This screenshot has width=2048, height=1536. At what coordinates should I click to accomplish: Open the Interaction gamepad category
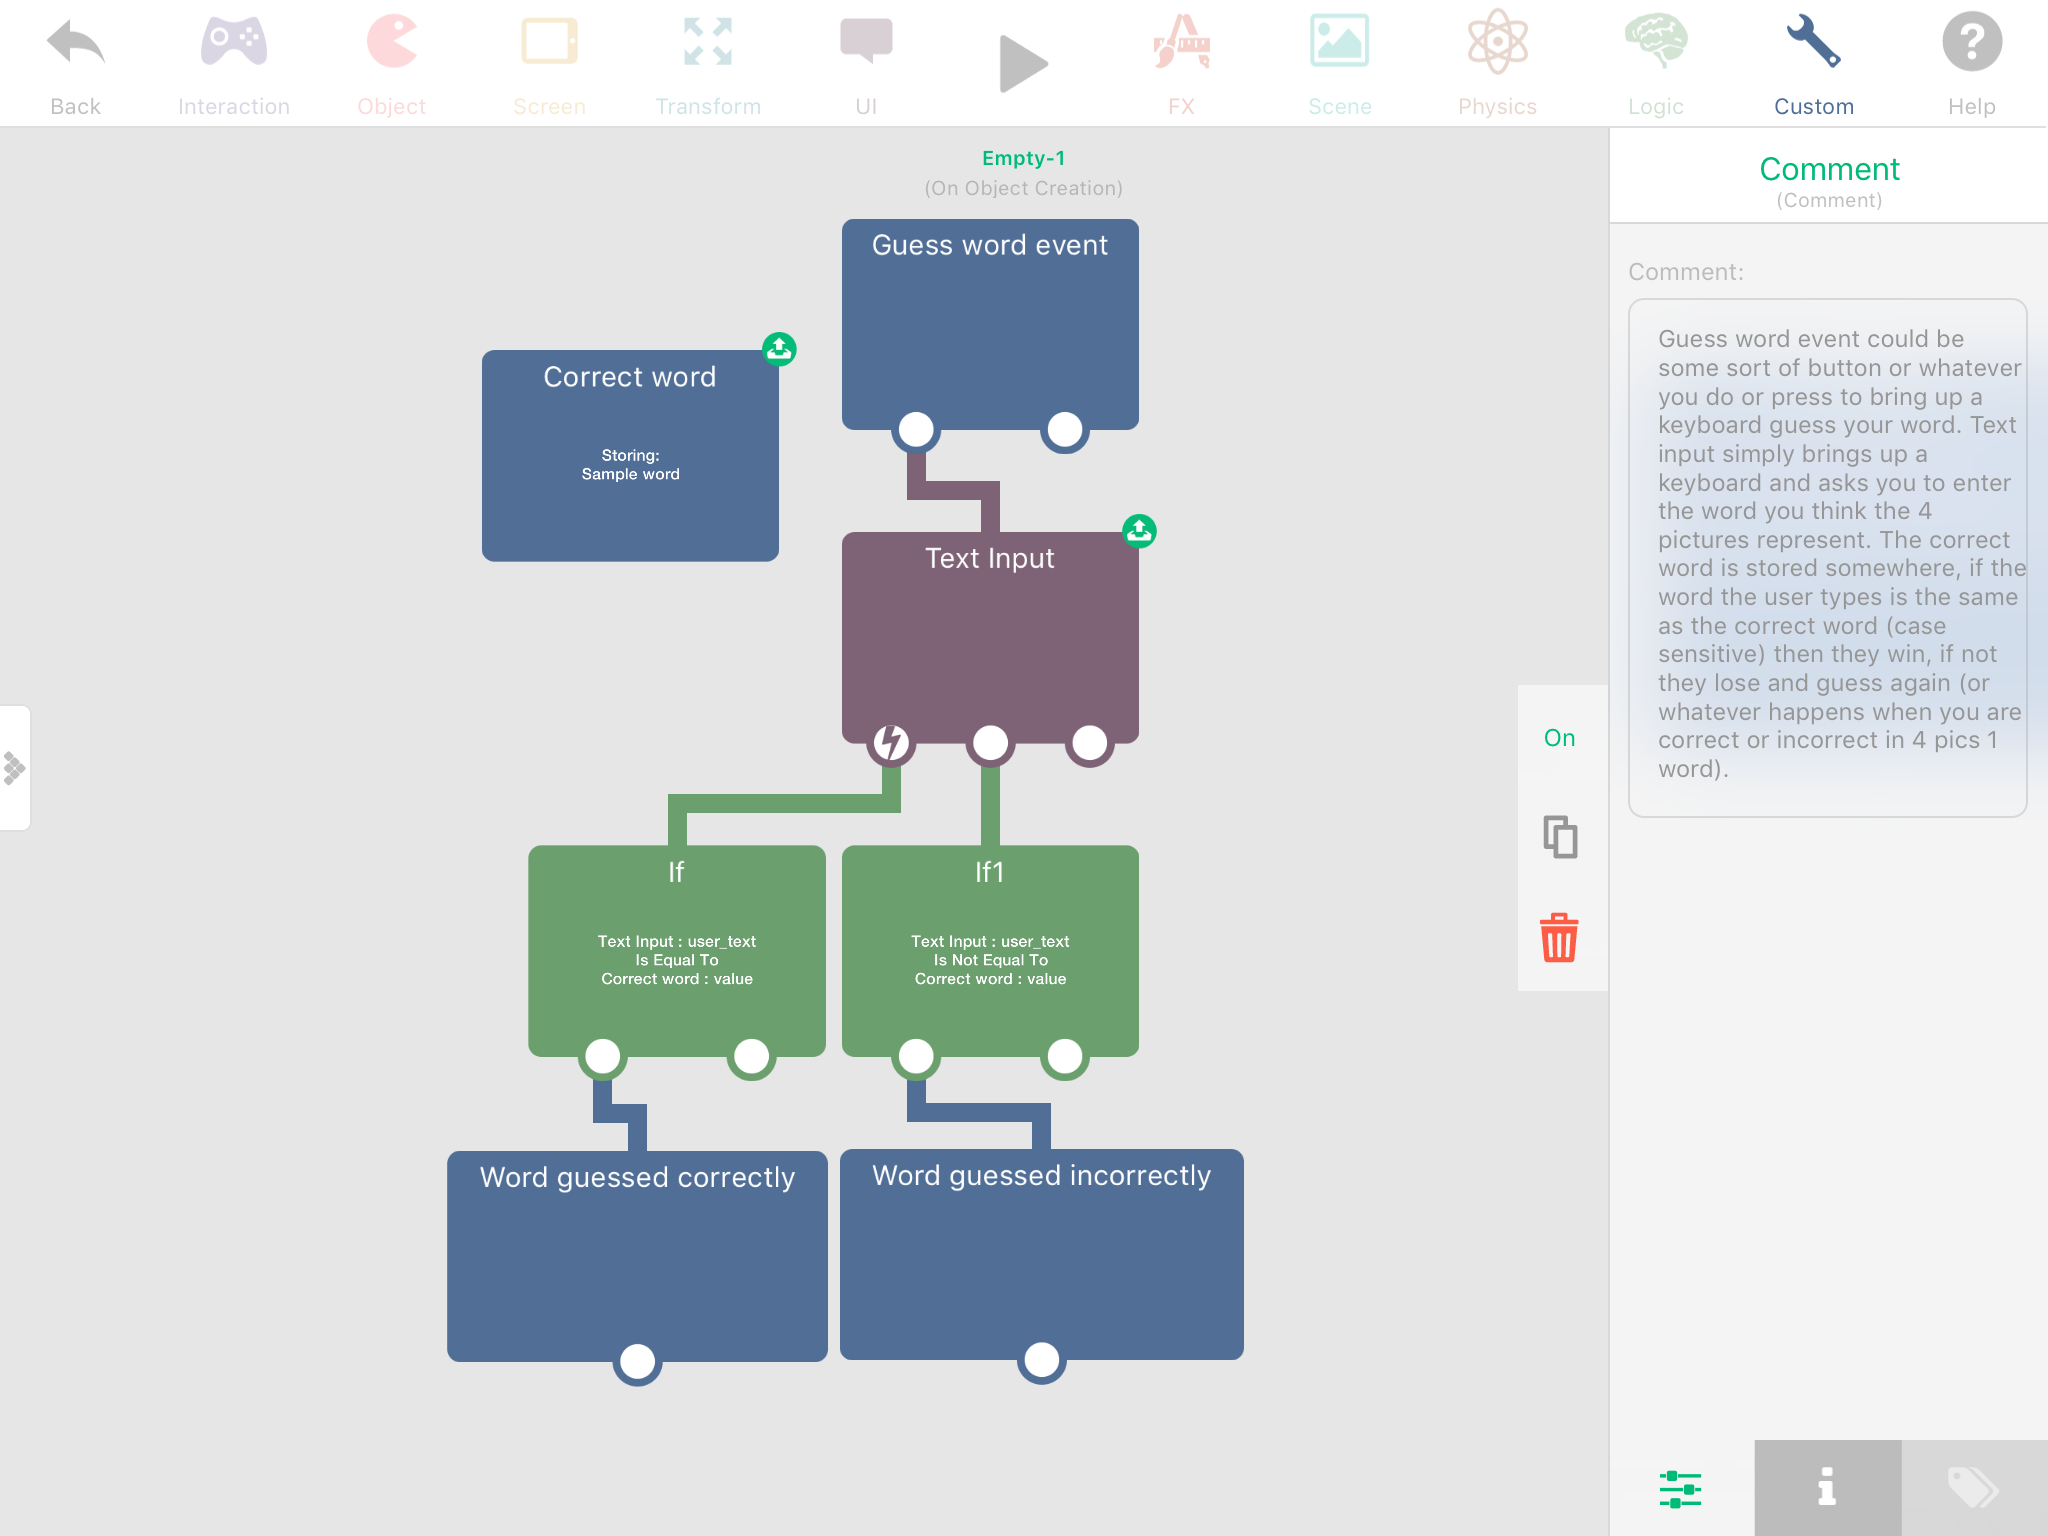pyautogui.click(x=233, y=43)
